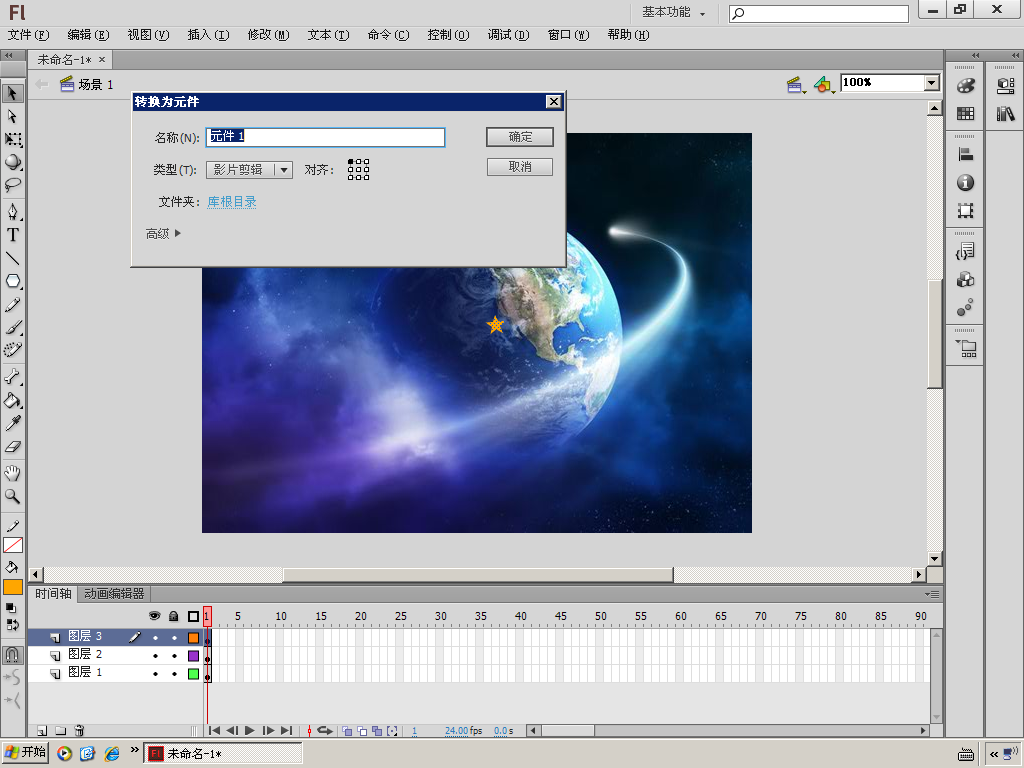Select the Lasso tool
The width and height of the screenshot is (1024, 768).
[x=13, y=185]
